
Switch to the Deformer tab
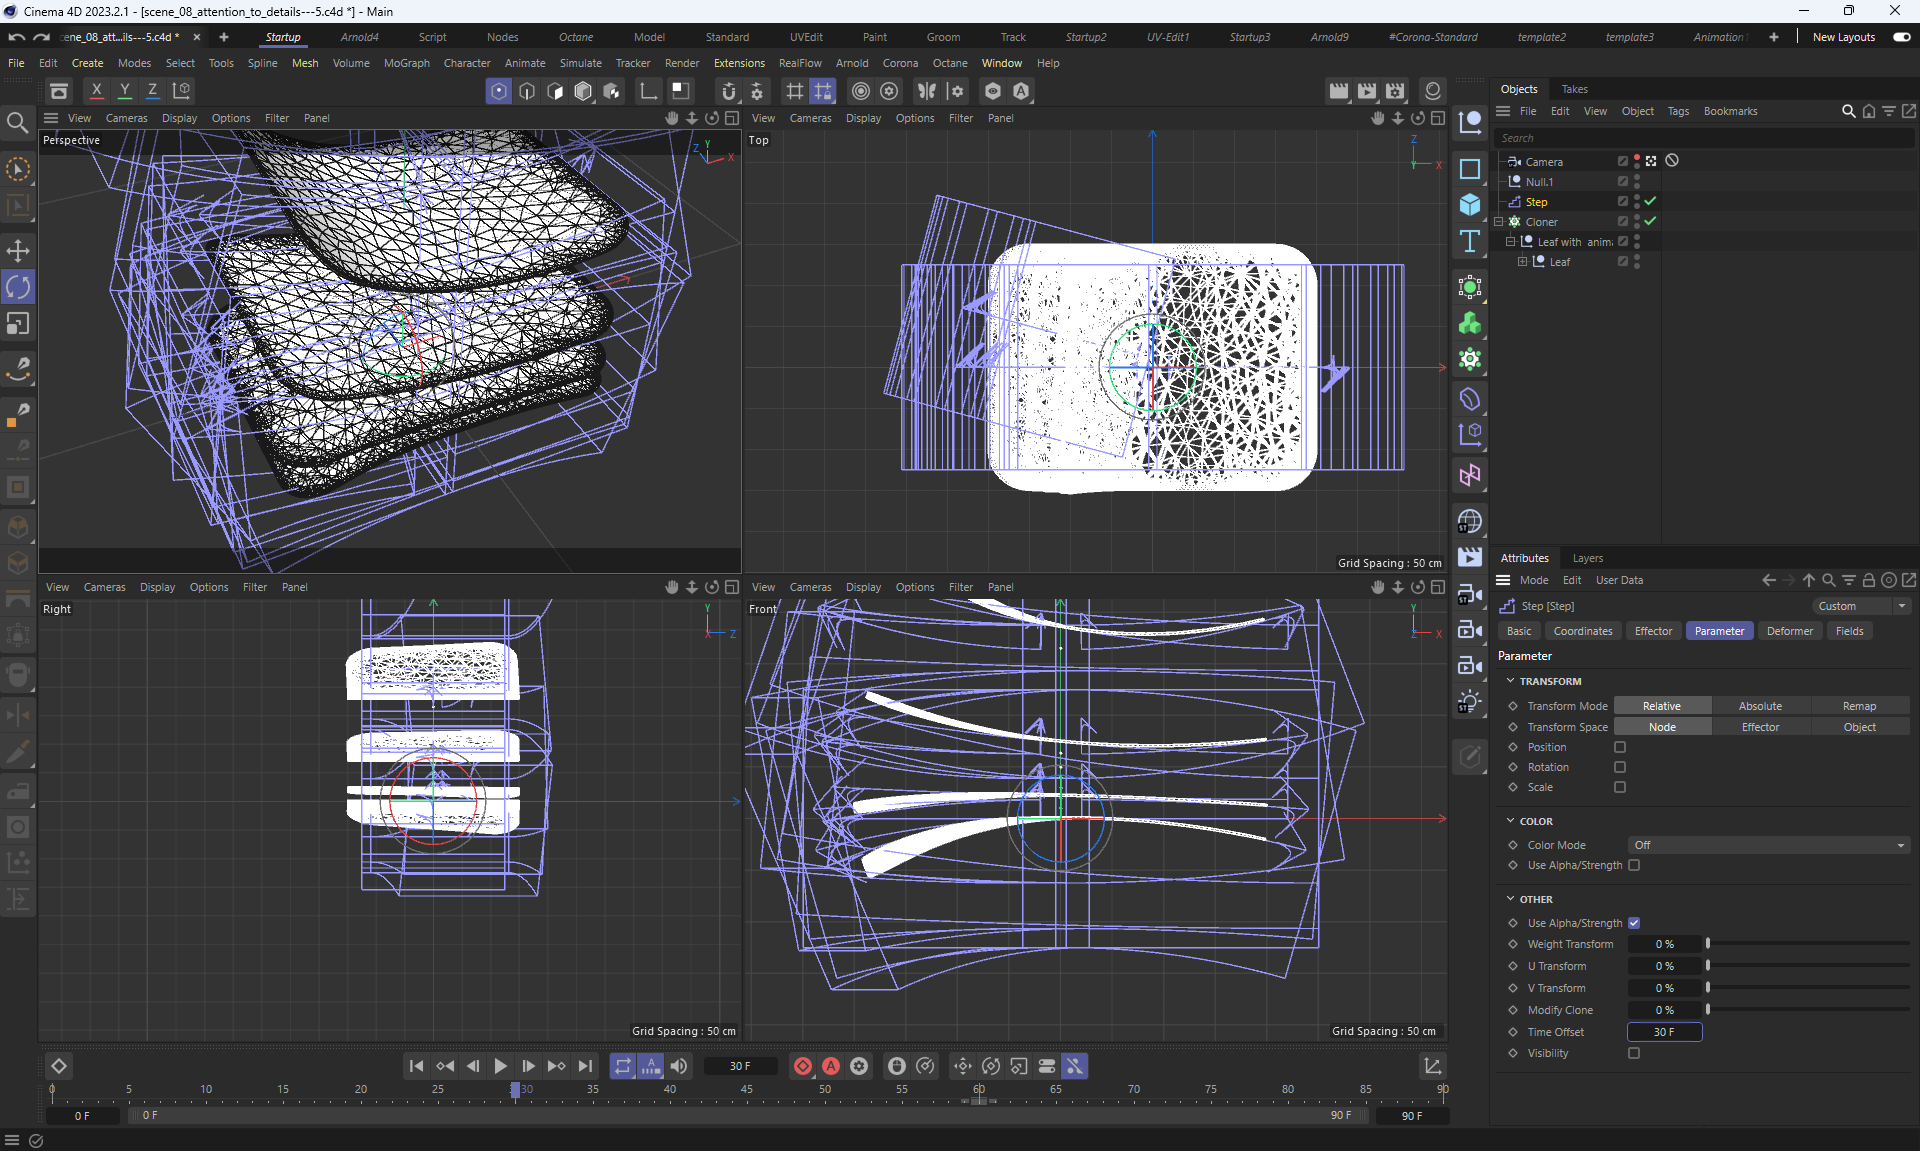pos(1789,631)
